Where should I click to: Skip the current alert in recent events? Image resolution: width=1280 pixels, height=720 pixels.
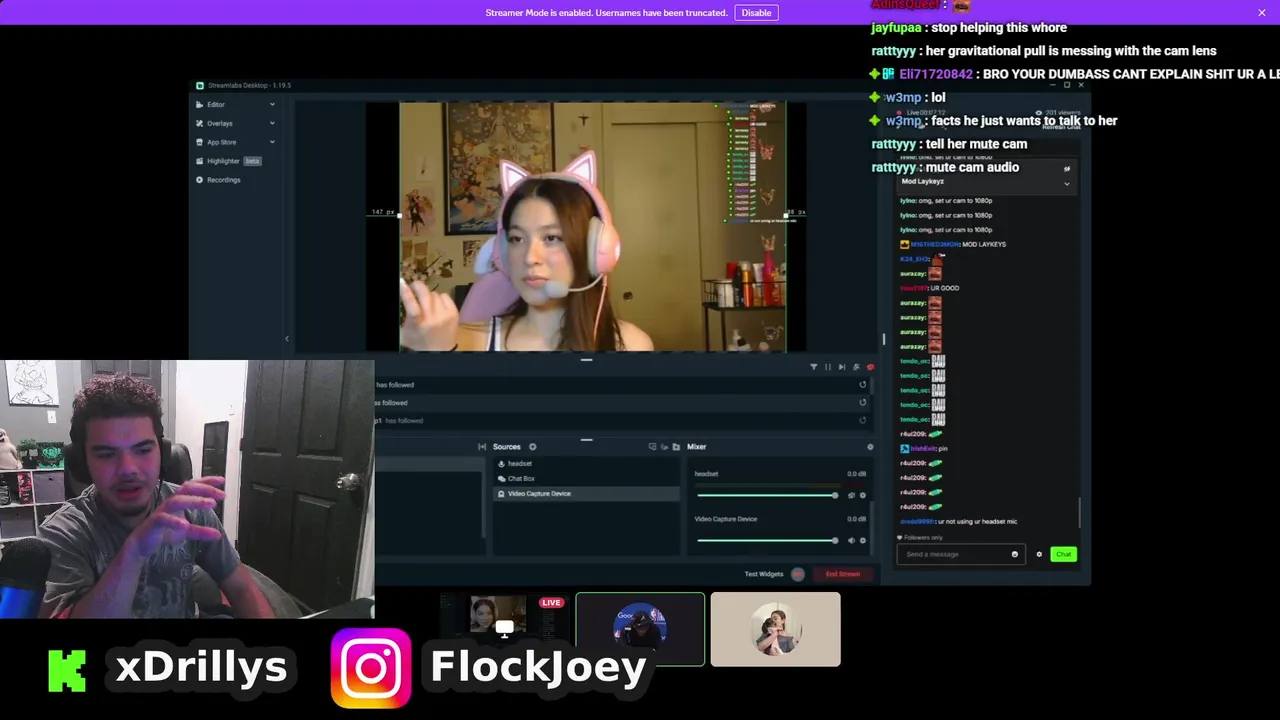tap(841, 367)
